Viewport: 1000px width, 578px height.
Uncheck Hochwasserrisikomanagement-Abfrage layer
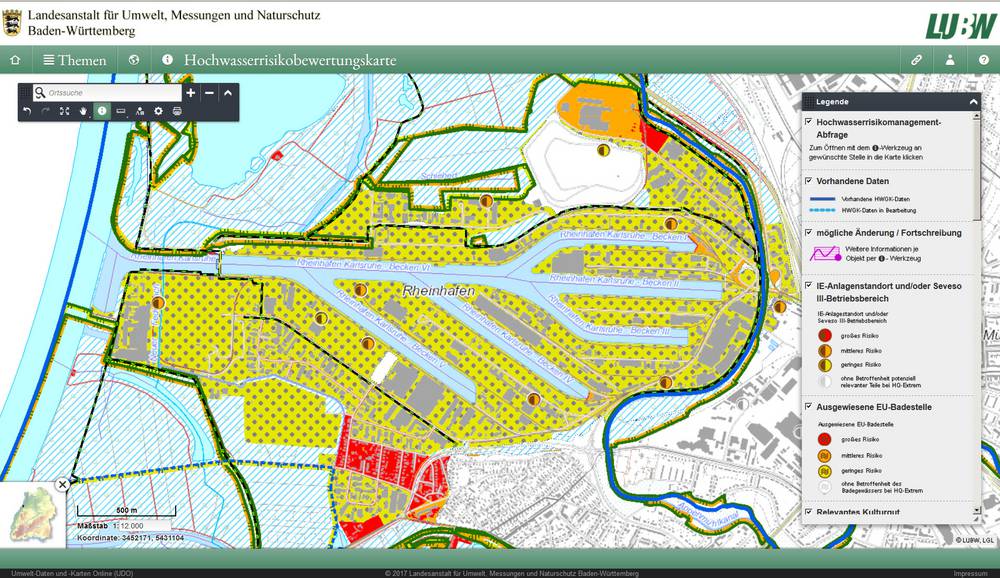[x=808, y=122]
